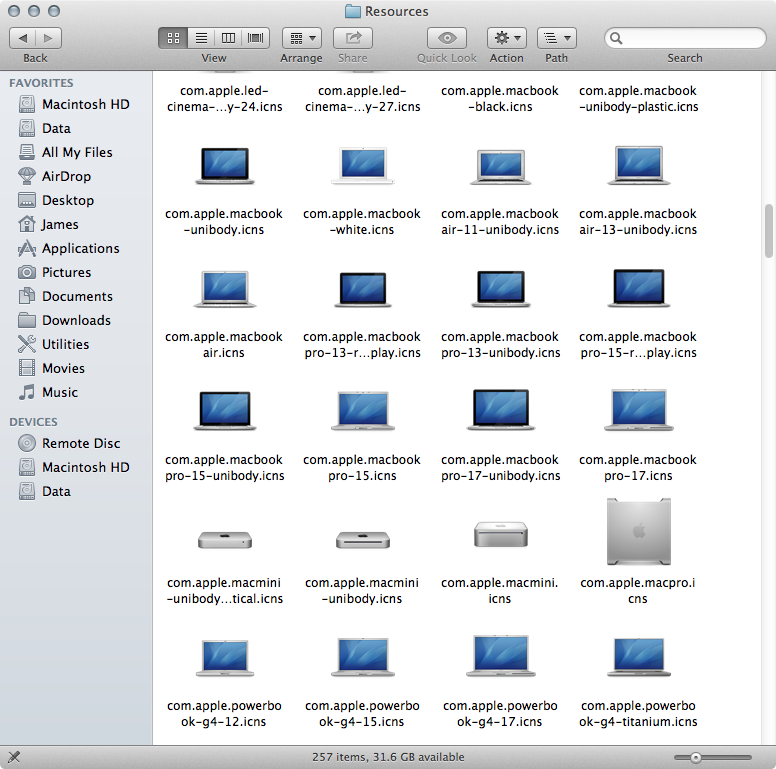Open the James home folder
This screenshot has width=776, height=769.
pyautogui.click(x=76, y=225)
